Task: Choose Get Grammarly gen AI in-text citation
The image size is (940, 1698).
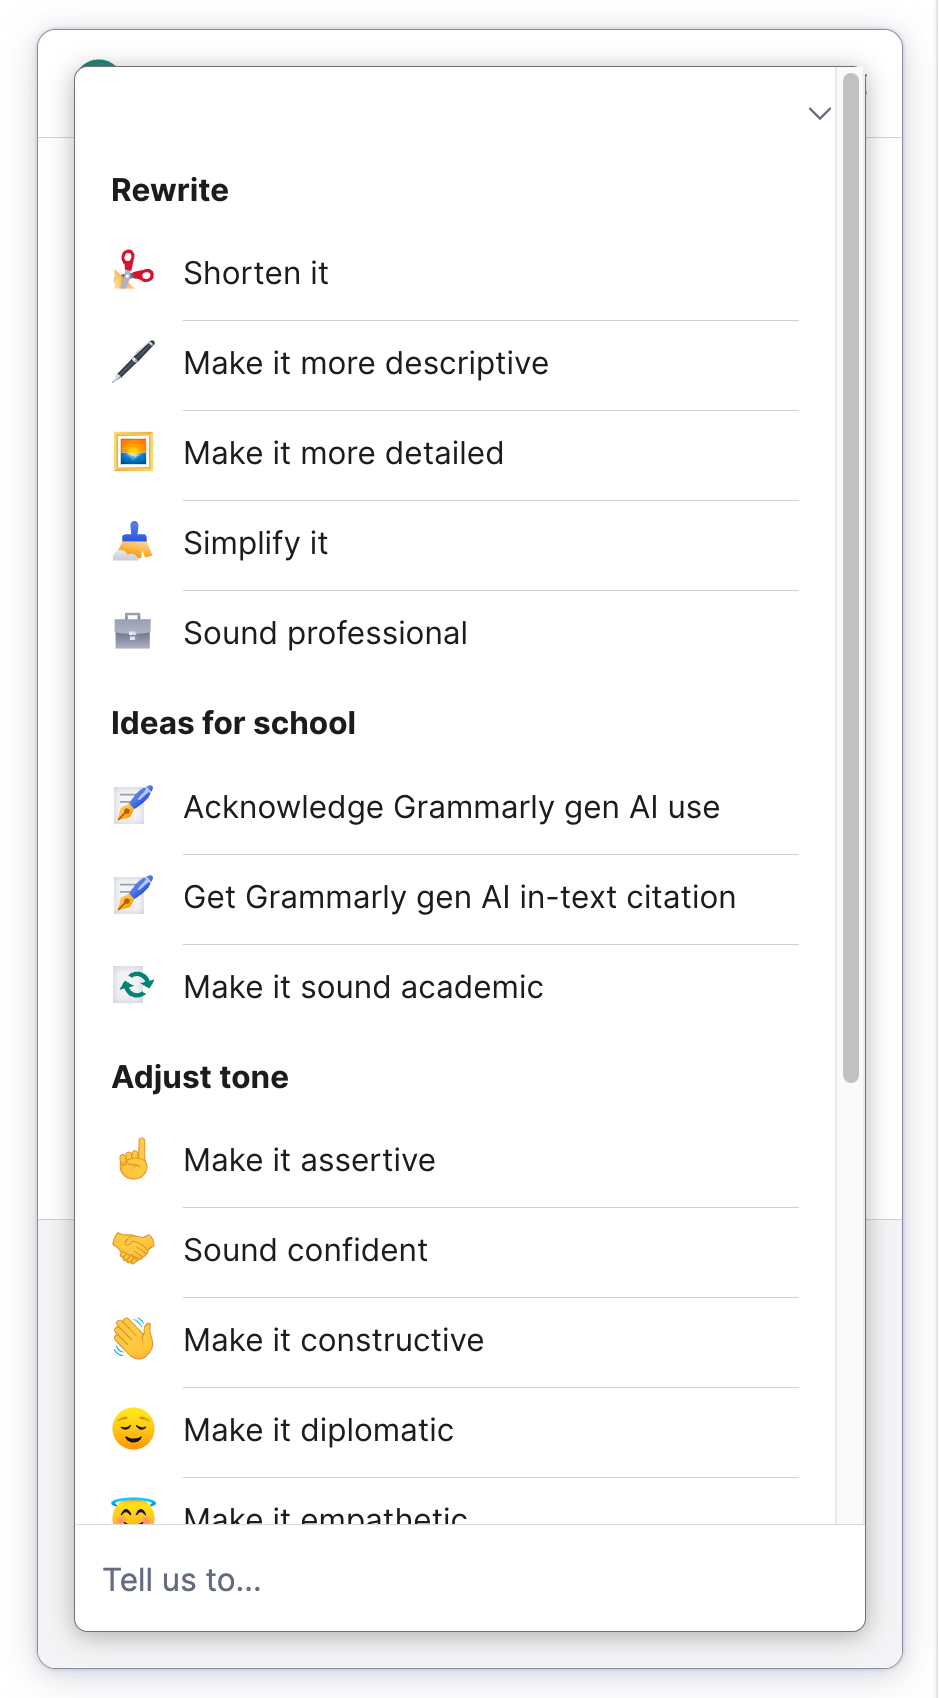Action: point(459,897)
